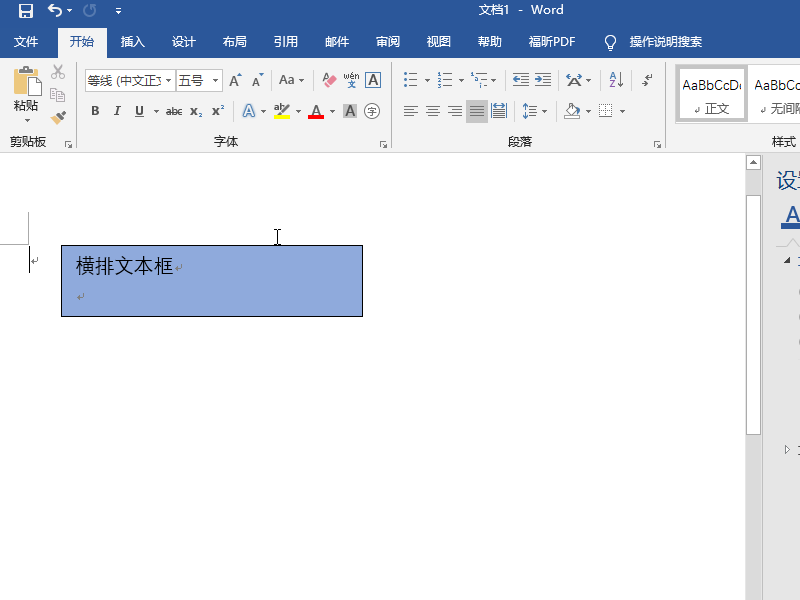Undo the last action
The width and height of the screenshot is (800, 600).
[x=55, y=10]
